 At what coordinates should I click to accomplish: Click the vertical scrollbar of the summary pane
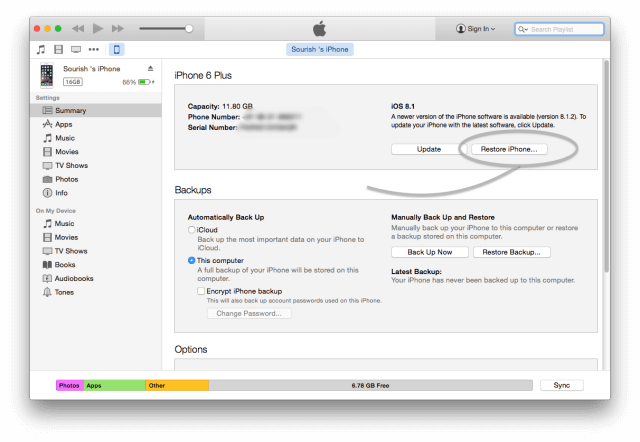607,167
